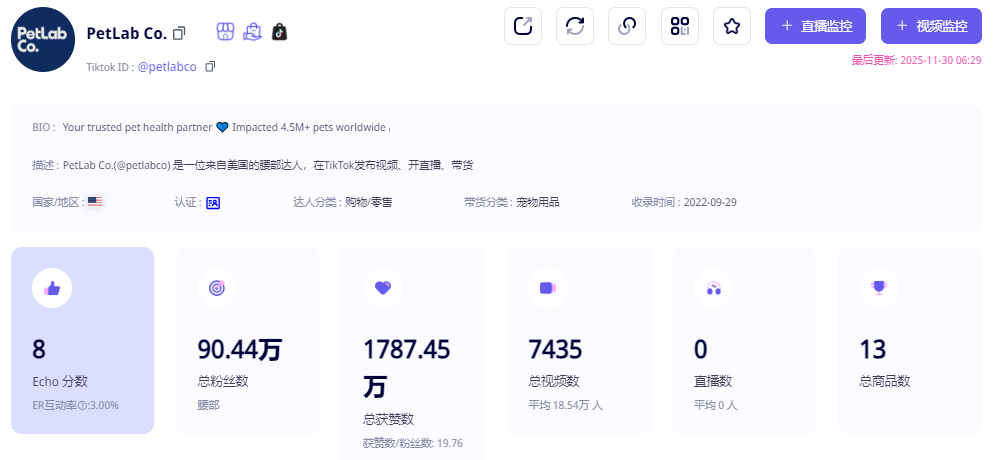Click the heart icon above 总获赞数
This screenshot has height=460, width=998.
[383, 288]
